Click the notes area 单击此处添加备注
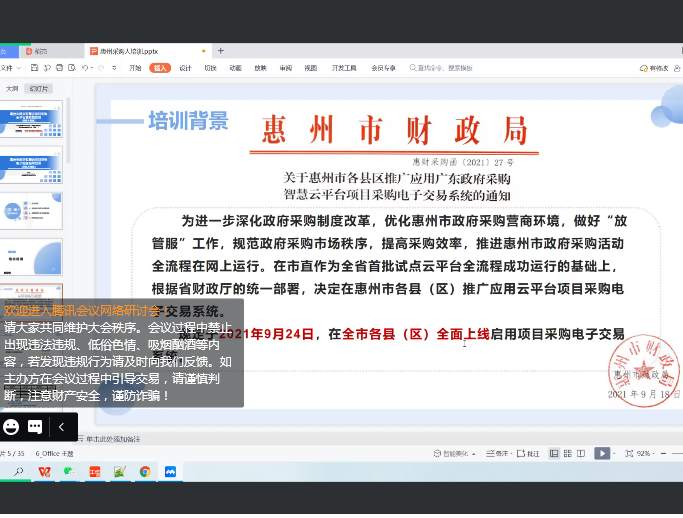683x518 pixels. tap(113, 439)
